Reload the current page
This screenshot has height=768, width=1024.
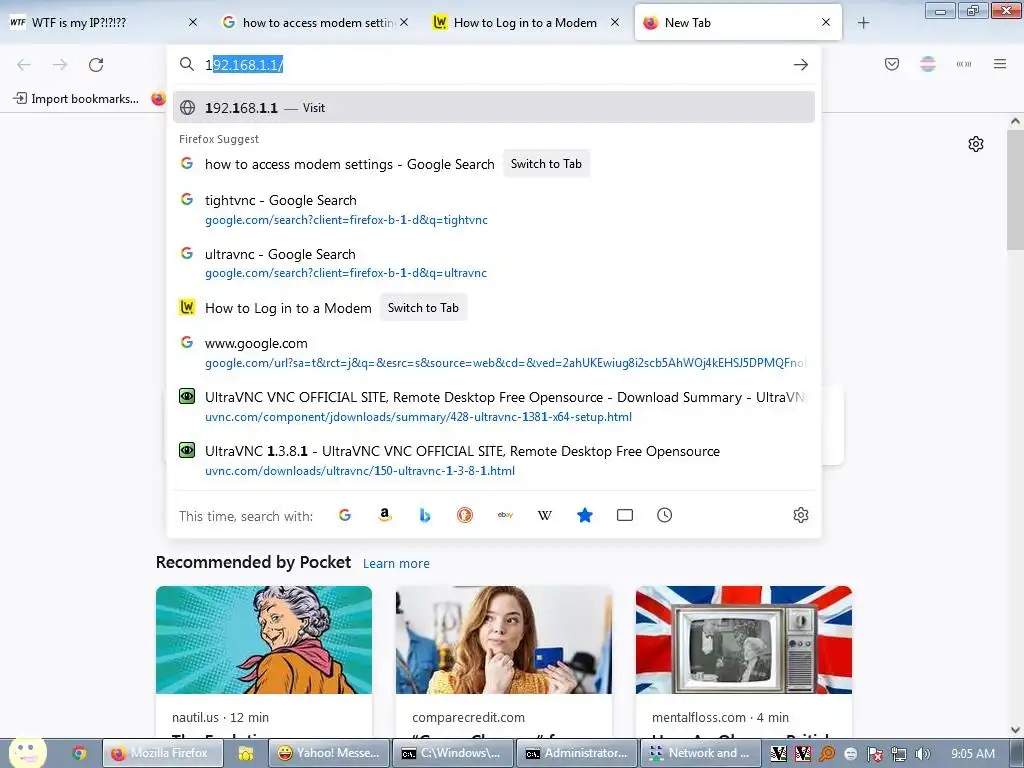[96, 65]
